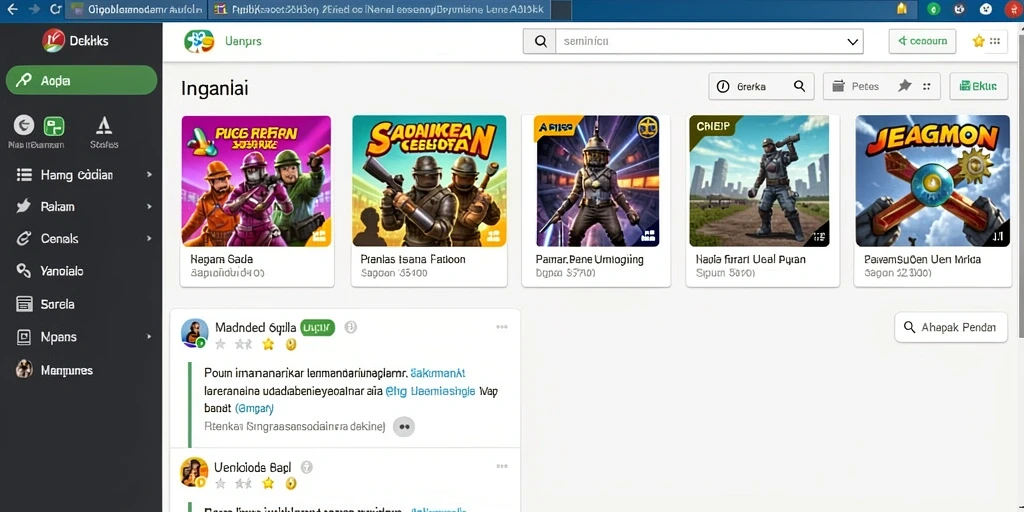The image size is (1024, 512).
Task: Expand review with the gray dots button
Action: point(404,426)
